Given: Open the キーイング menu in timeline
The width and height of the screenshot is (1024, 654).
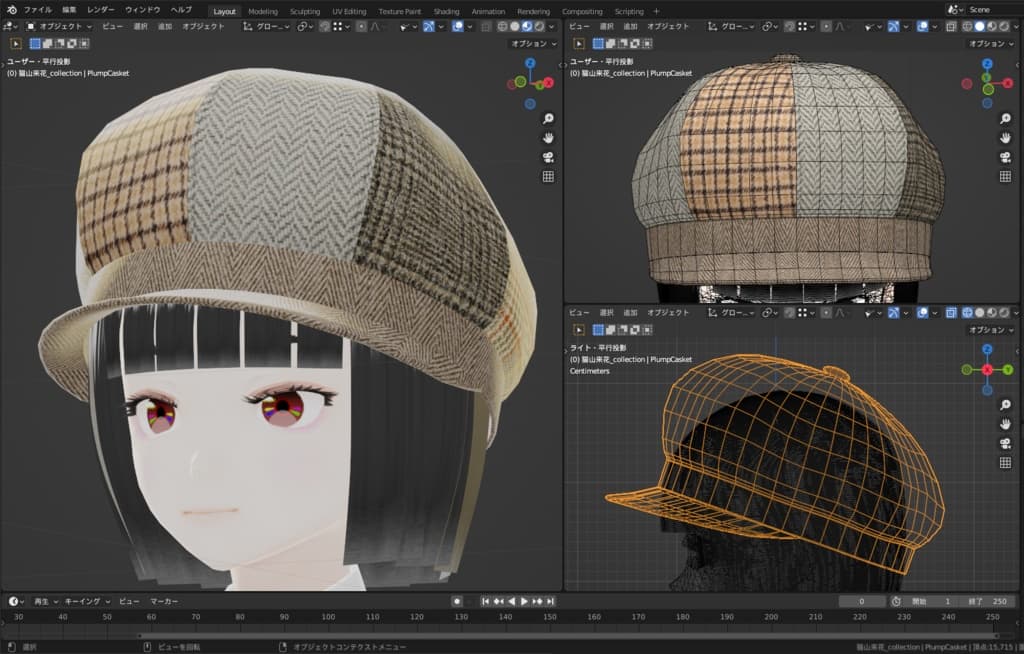Looking at the screenshot, I should pos(85,601).
